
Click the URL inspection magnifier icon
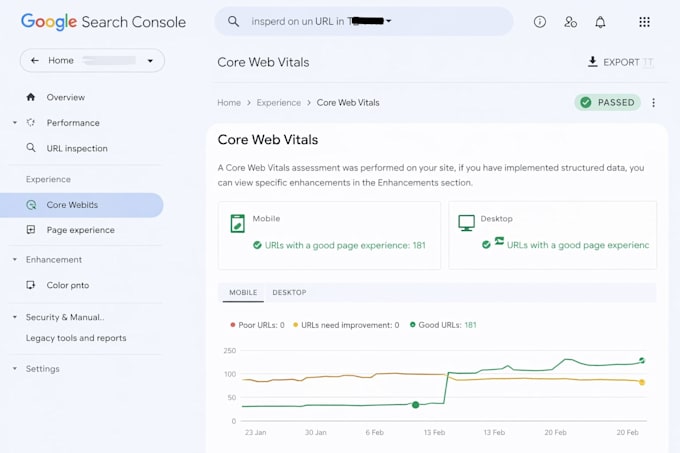point(30,148)
